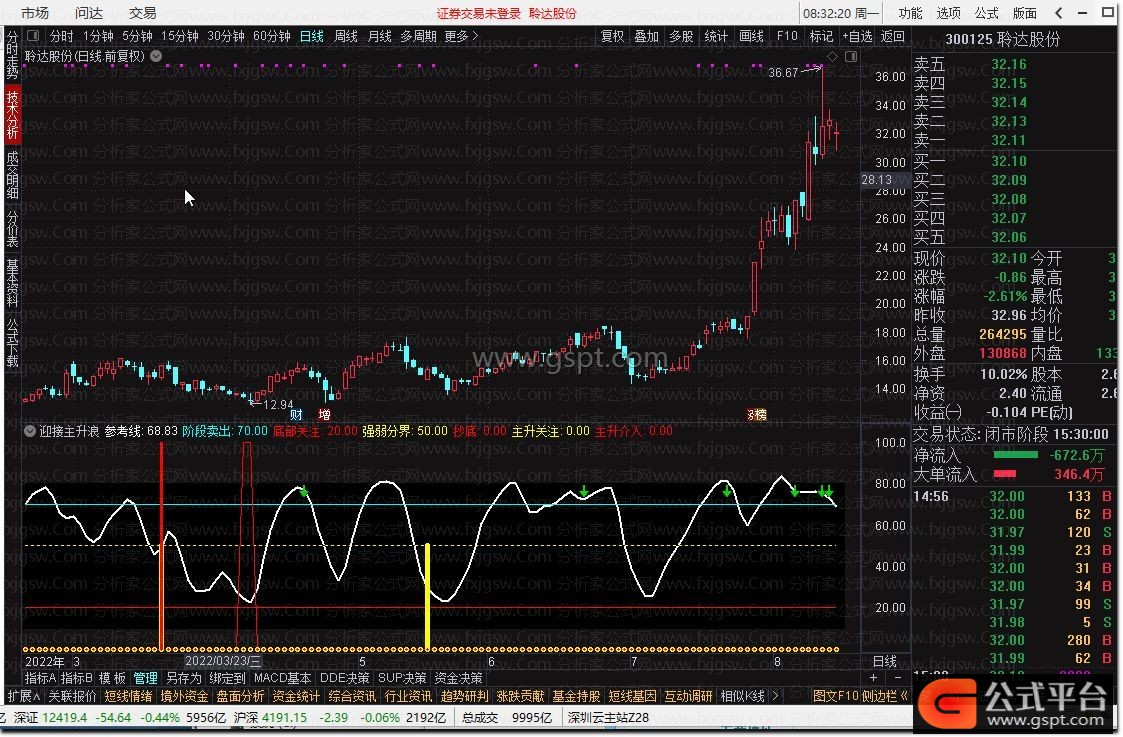Screen dimensions: 1123x737
Task: Open the 交易 menu
Action: [143, 13]
